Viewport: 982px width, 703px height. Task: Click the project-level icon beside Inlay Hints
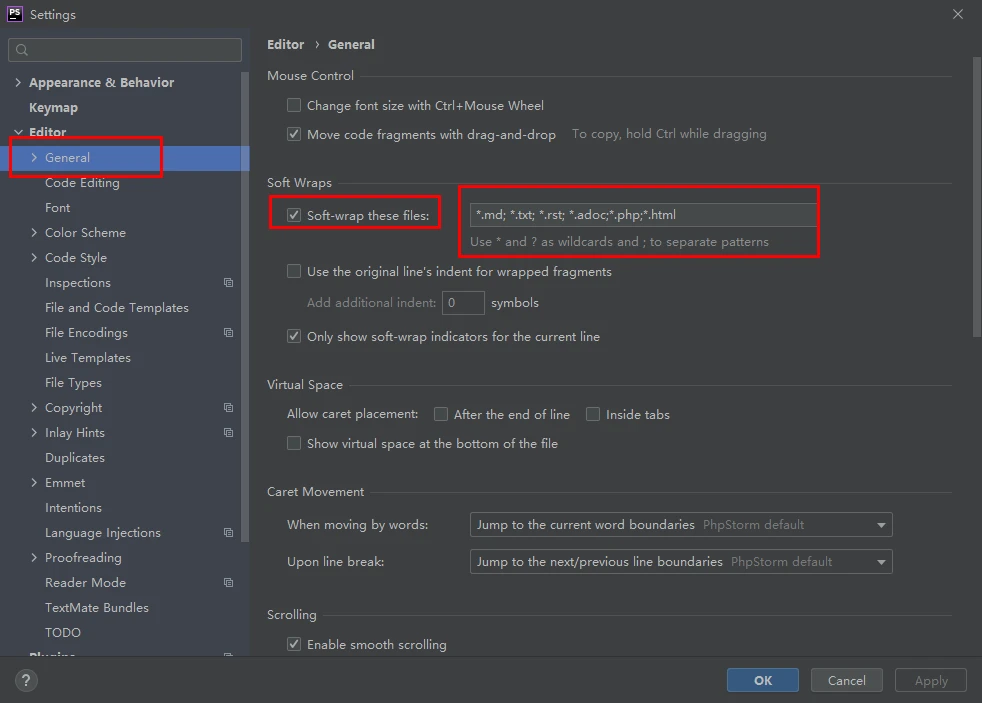tap(228, 433)
